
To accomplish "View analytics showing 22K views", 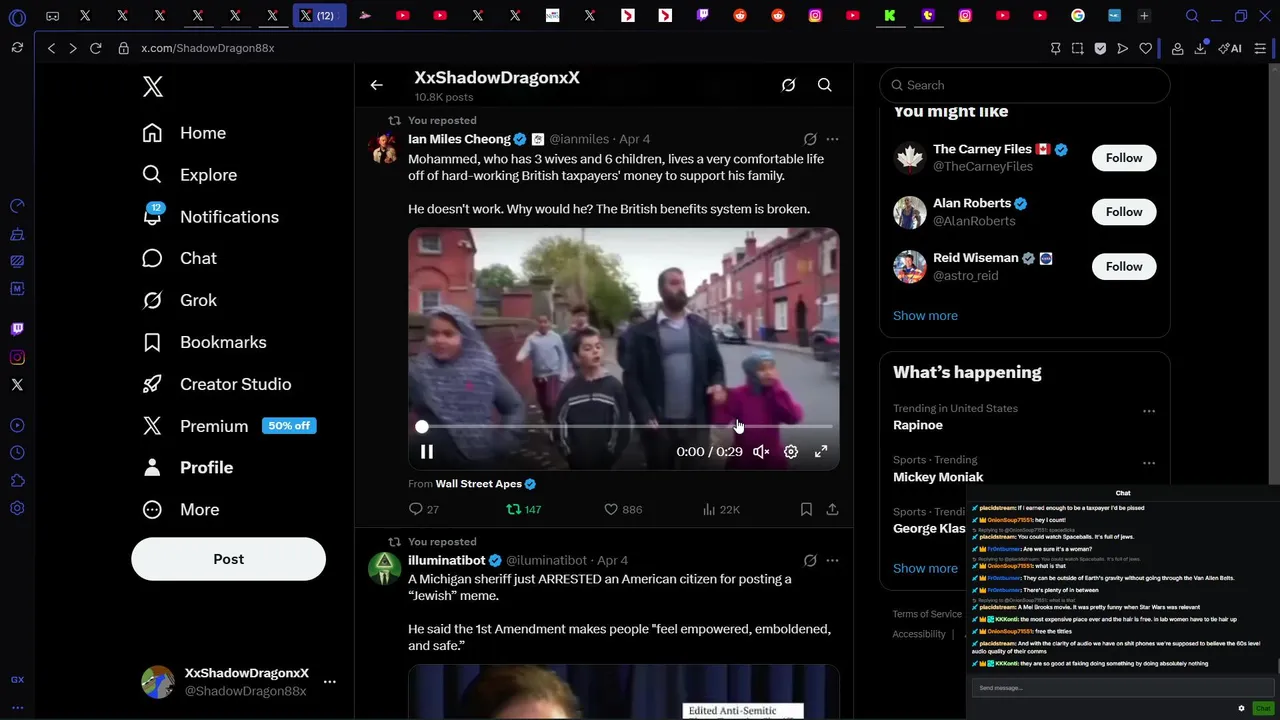I will click(721, 509).
